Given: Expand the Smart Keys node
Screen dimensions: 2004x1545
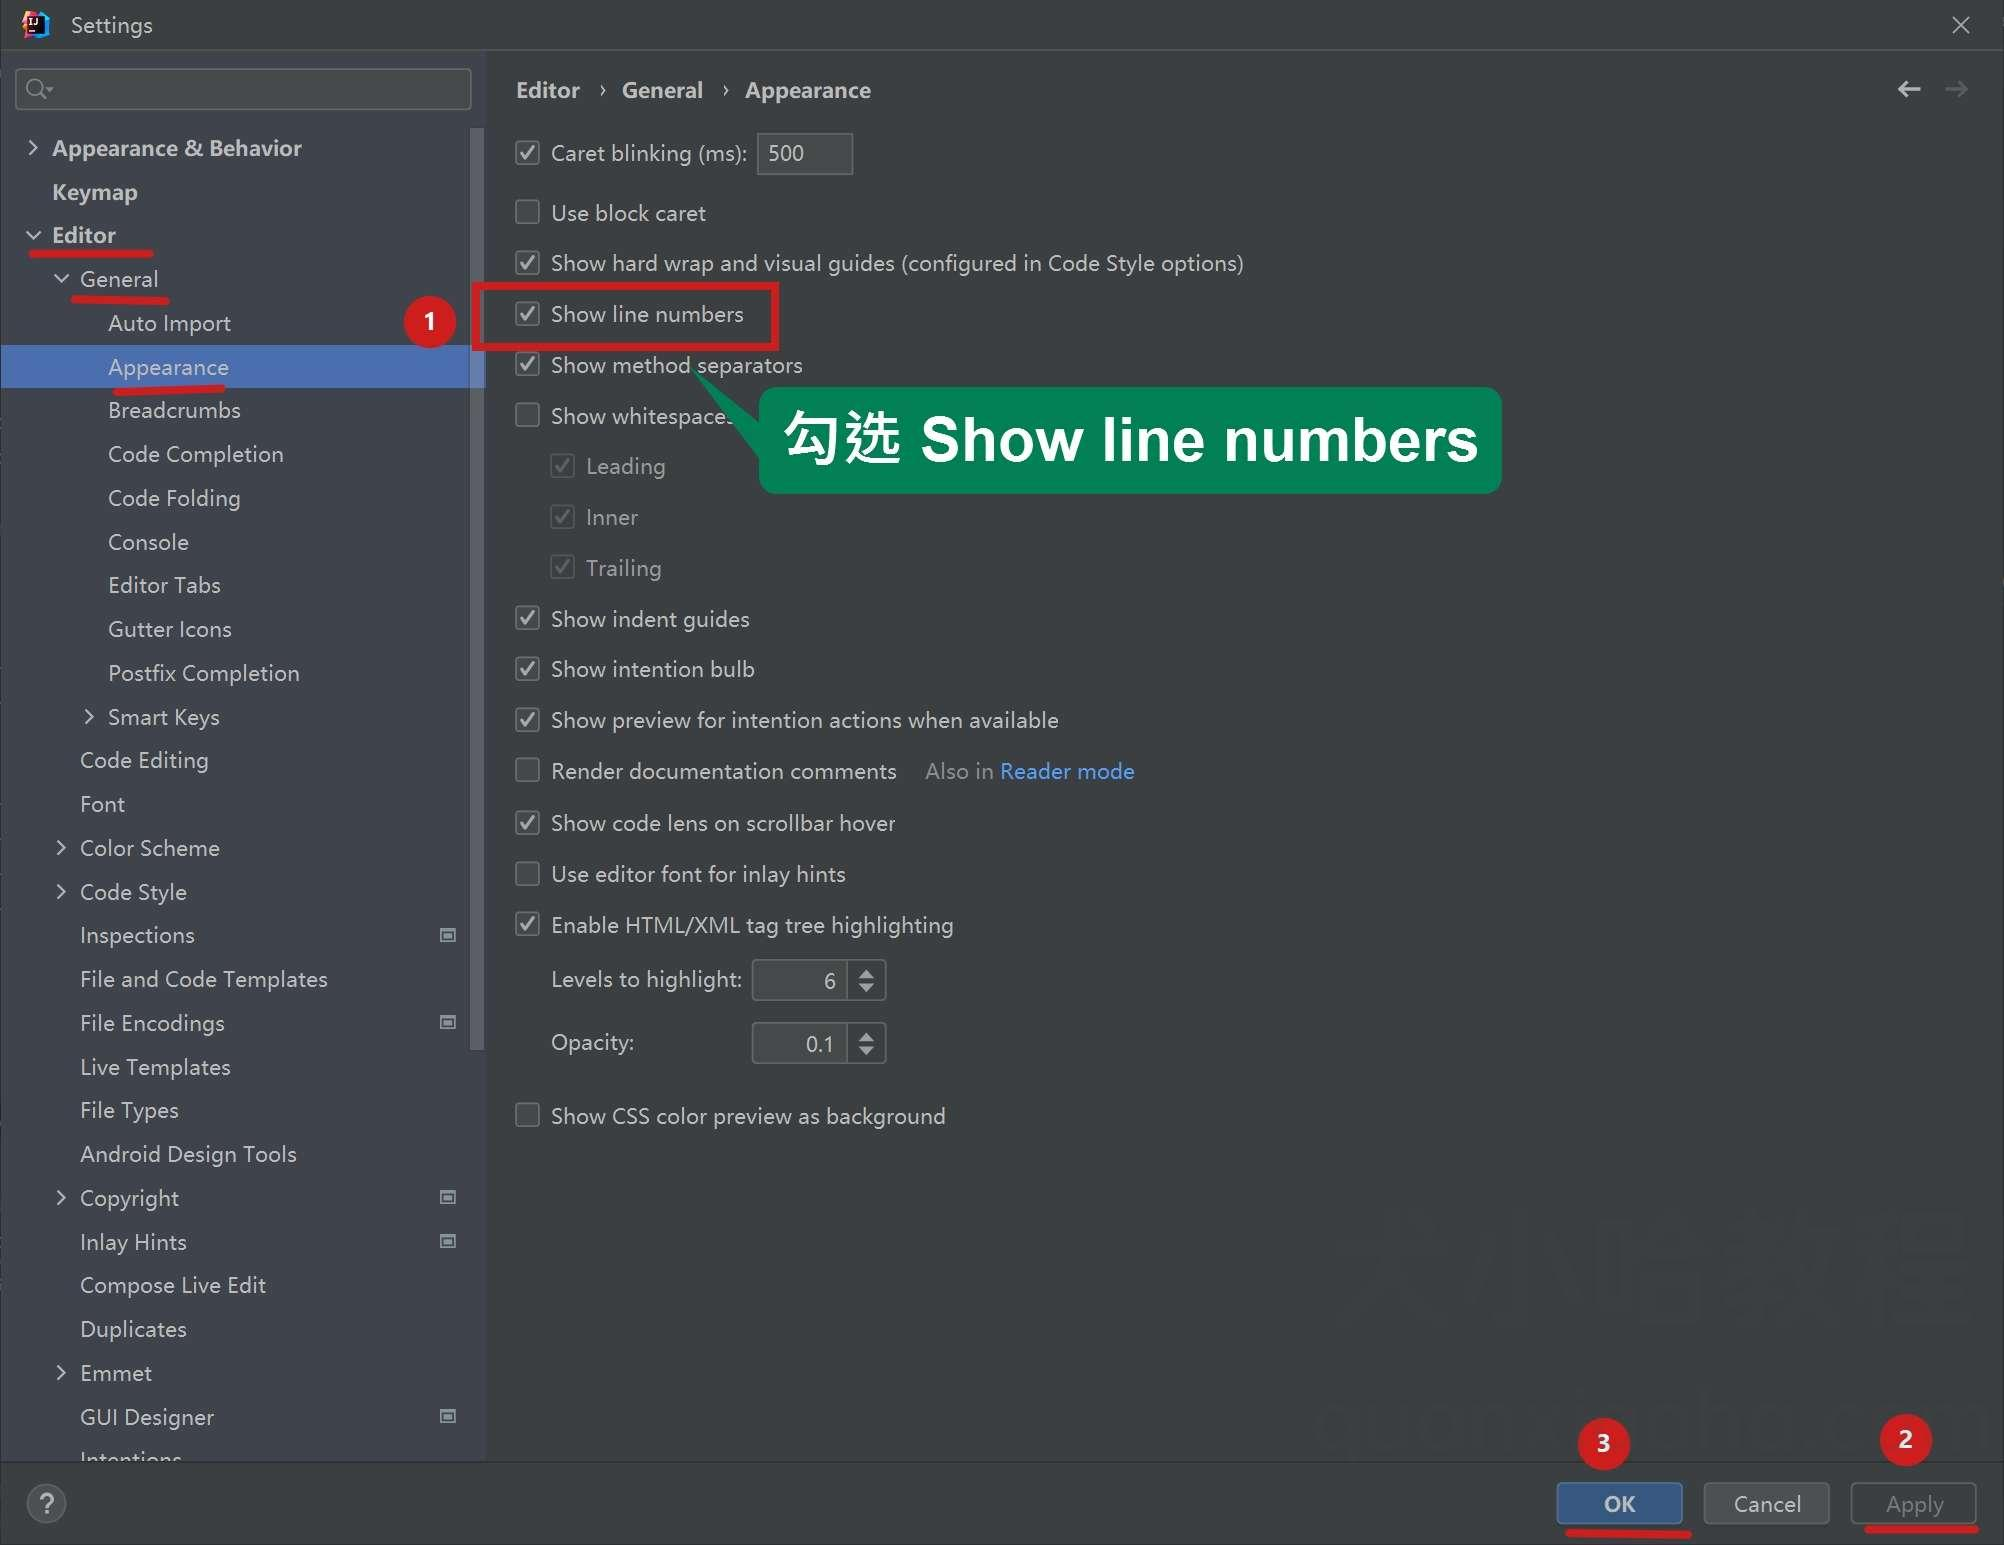Looking at the screenshot, I should (89, 717).
